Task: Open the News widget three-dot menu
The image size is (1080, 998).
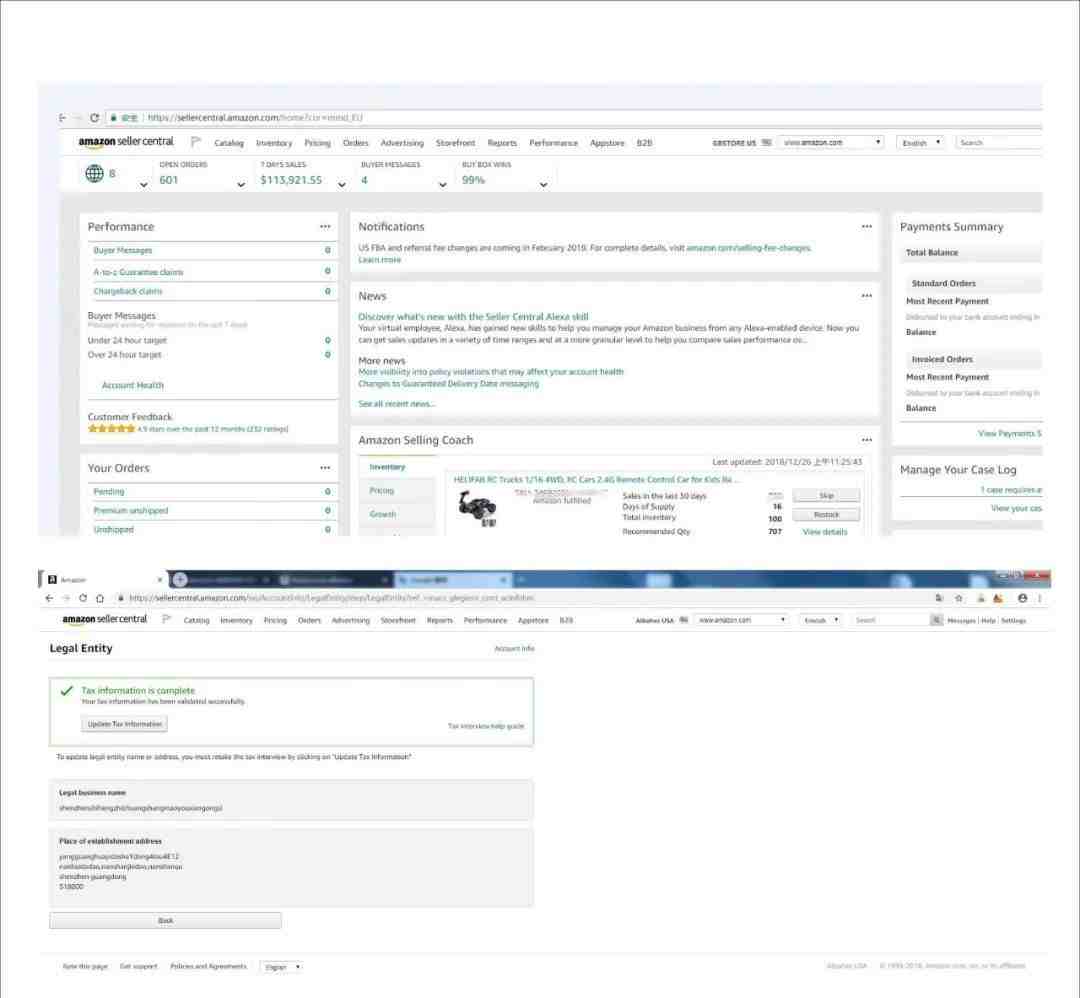Action: (866, 295)
